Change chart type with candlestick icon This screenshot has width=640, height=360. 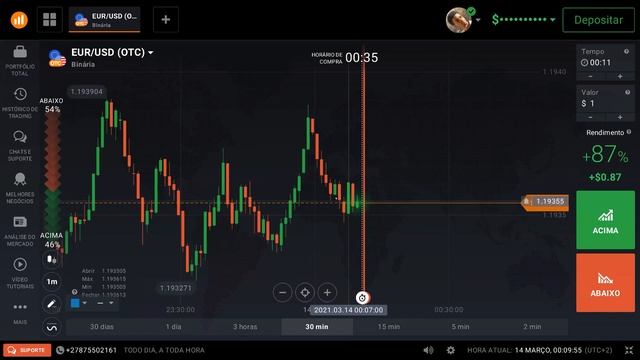[x=52, y=259]
